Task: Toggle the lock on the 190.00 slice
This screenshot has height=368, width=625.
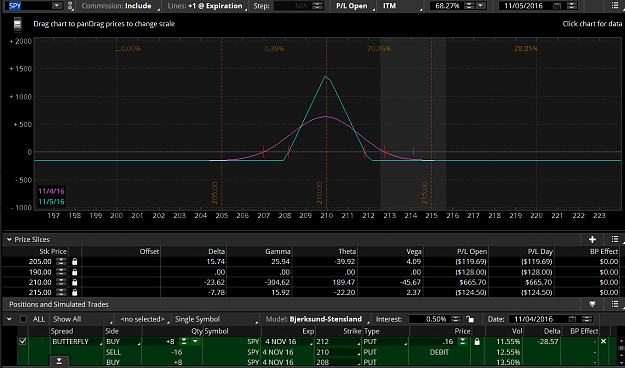Action: (x=75, y=272)
